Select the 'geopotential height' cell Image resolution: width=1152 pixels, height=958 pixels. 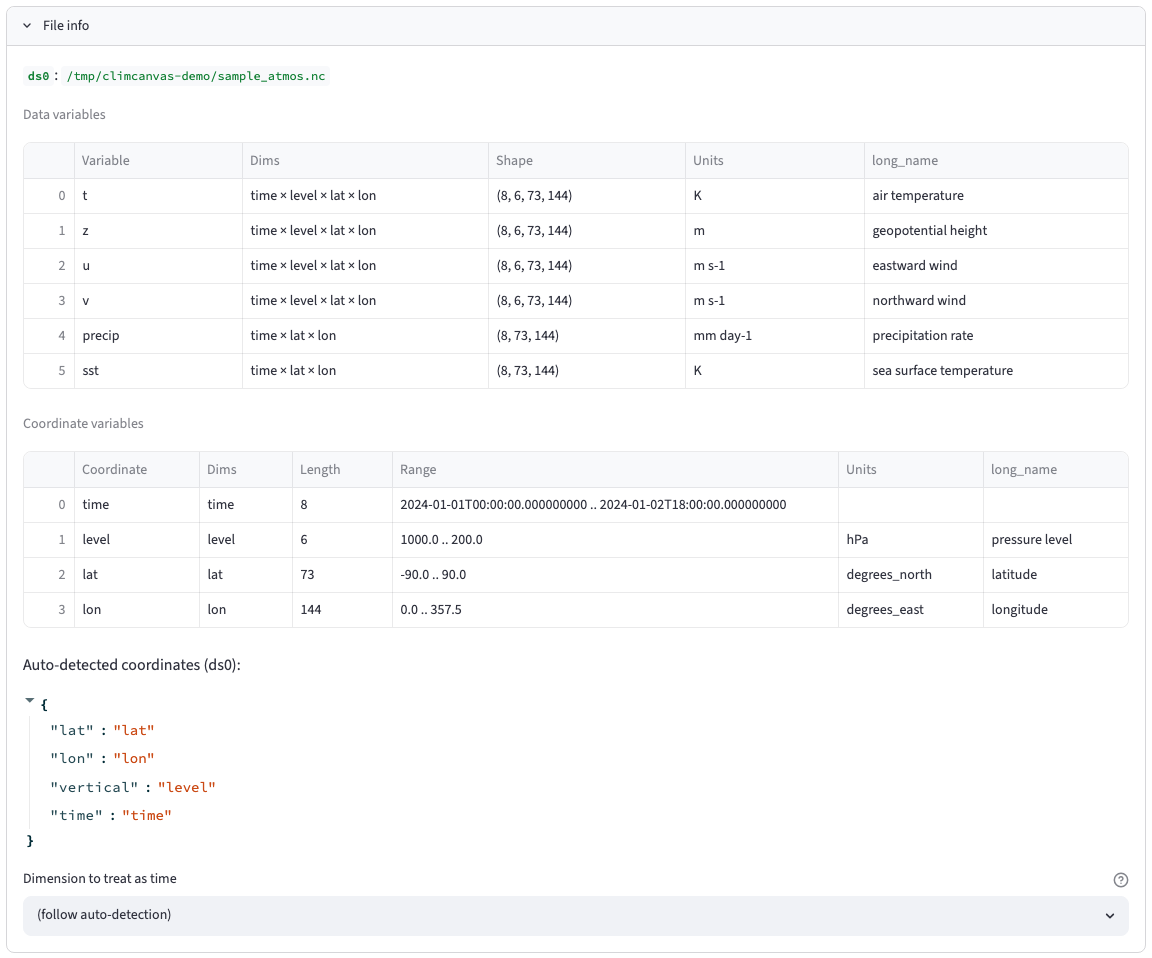[996, 231]
